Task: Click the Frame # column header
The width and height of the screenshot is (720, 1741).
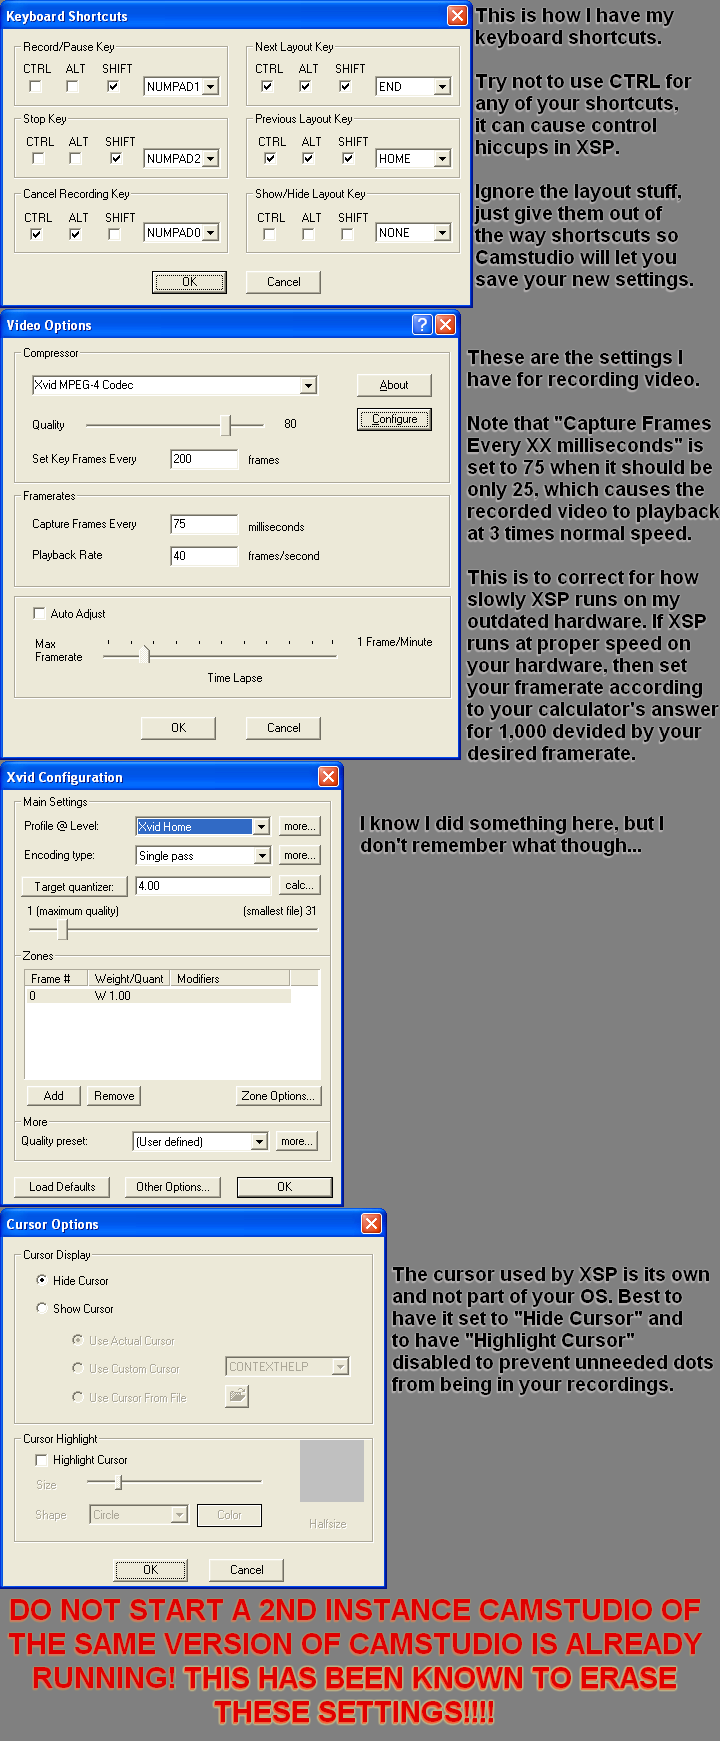Action: click(57, 978)
